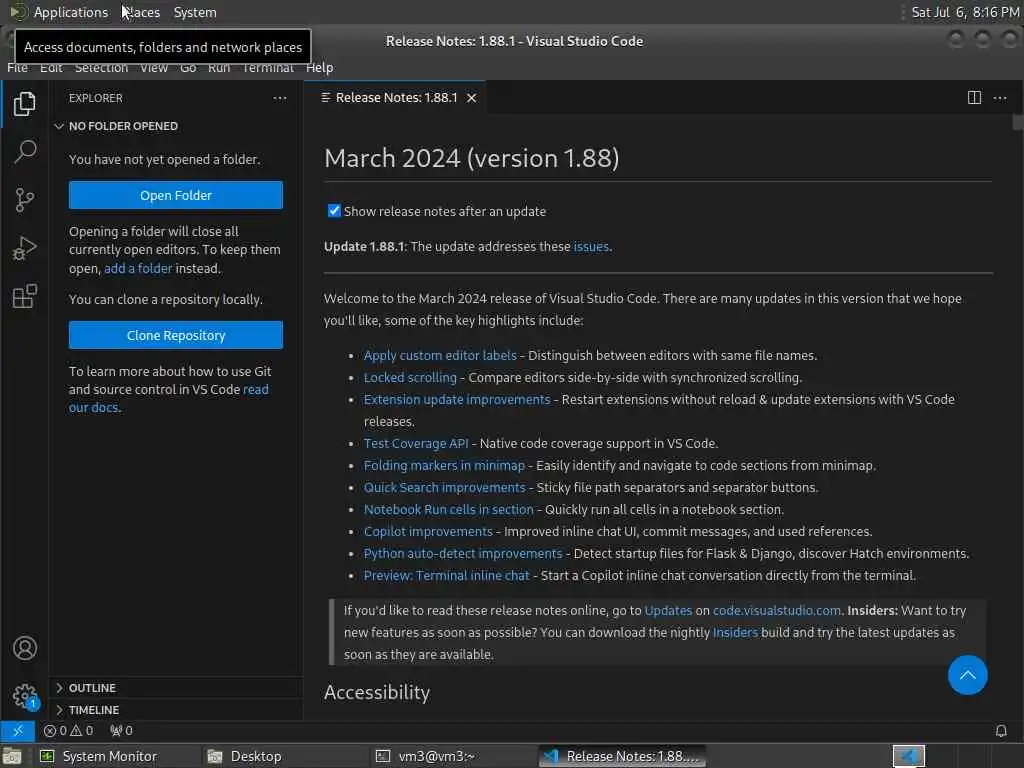Open the Manage gear icon
Viewport: 1024px width, 768px height.
25,696
